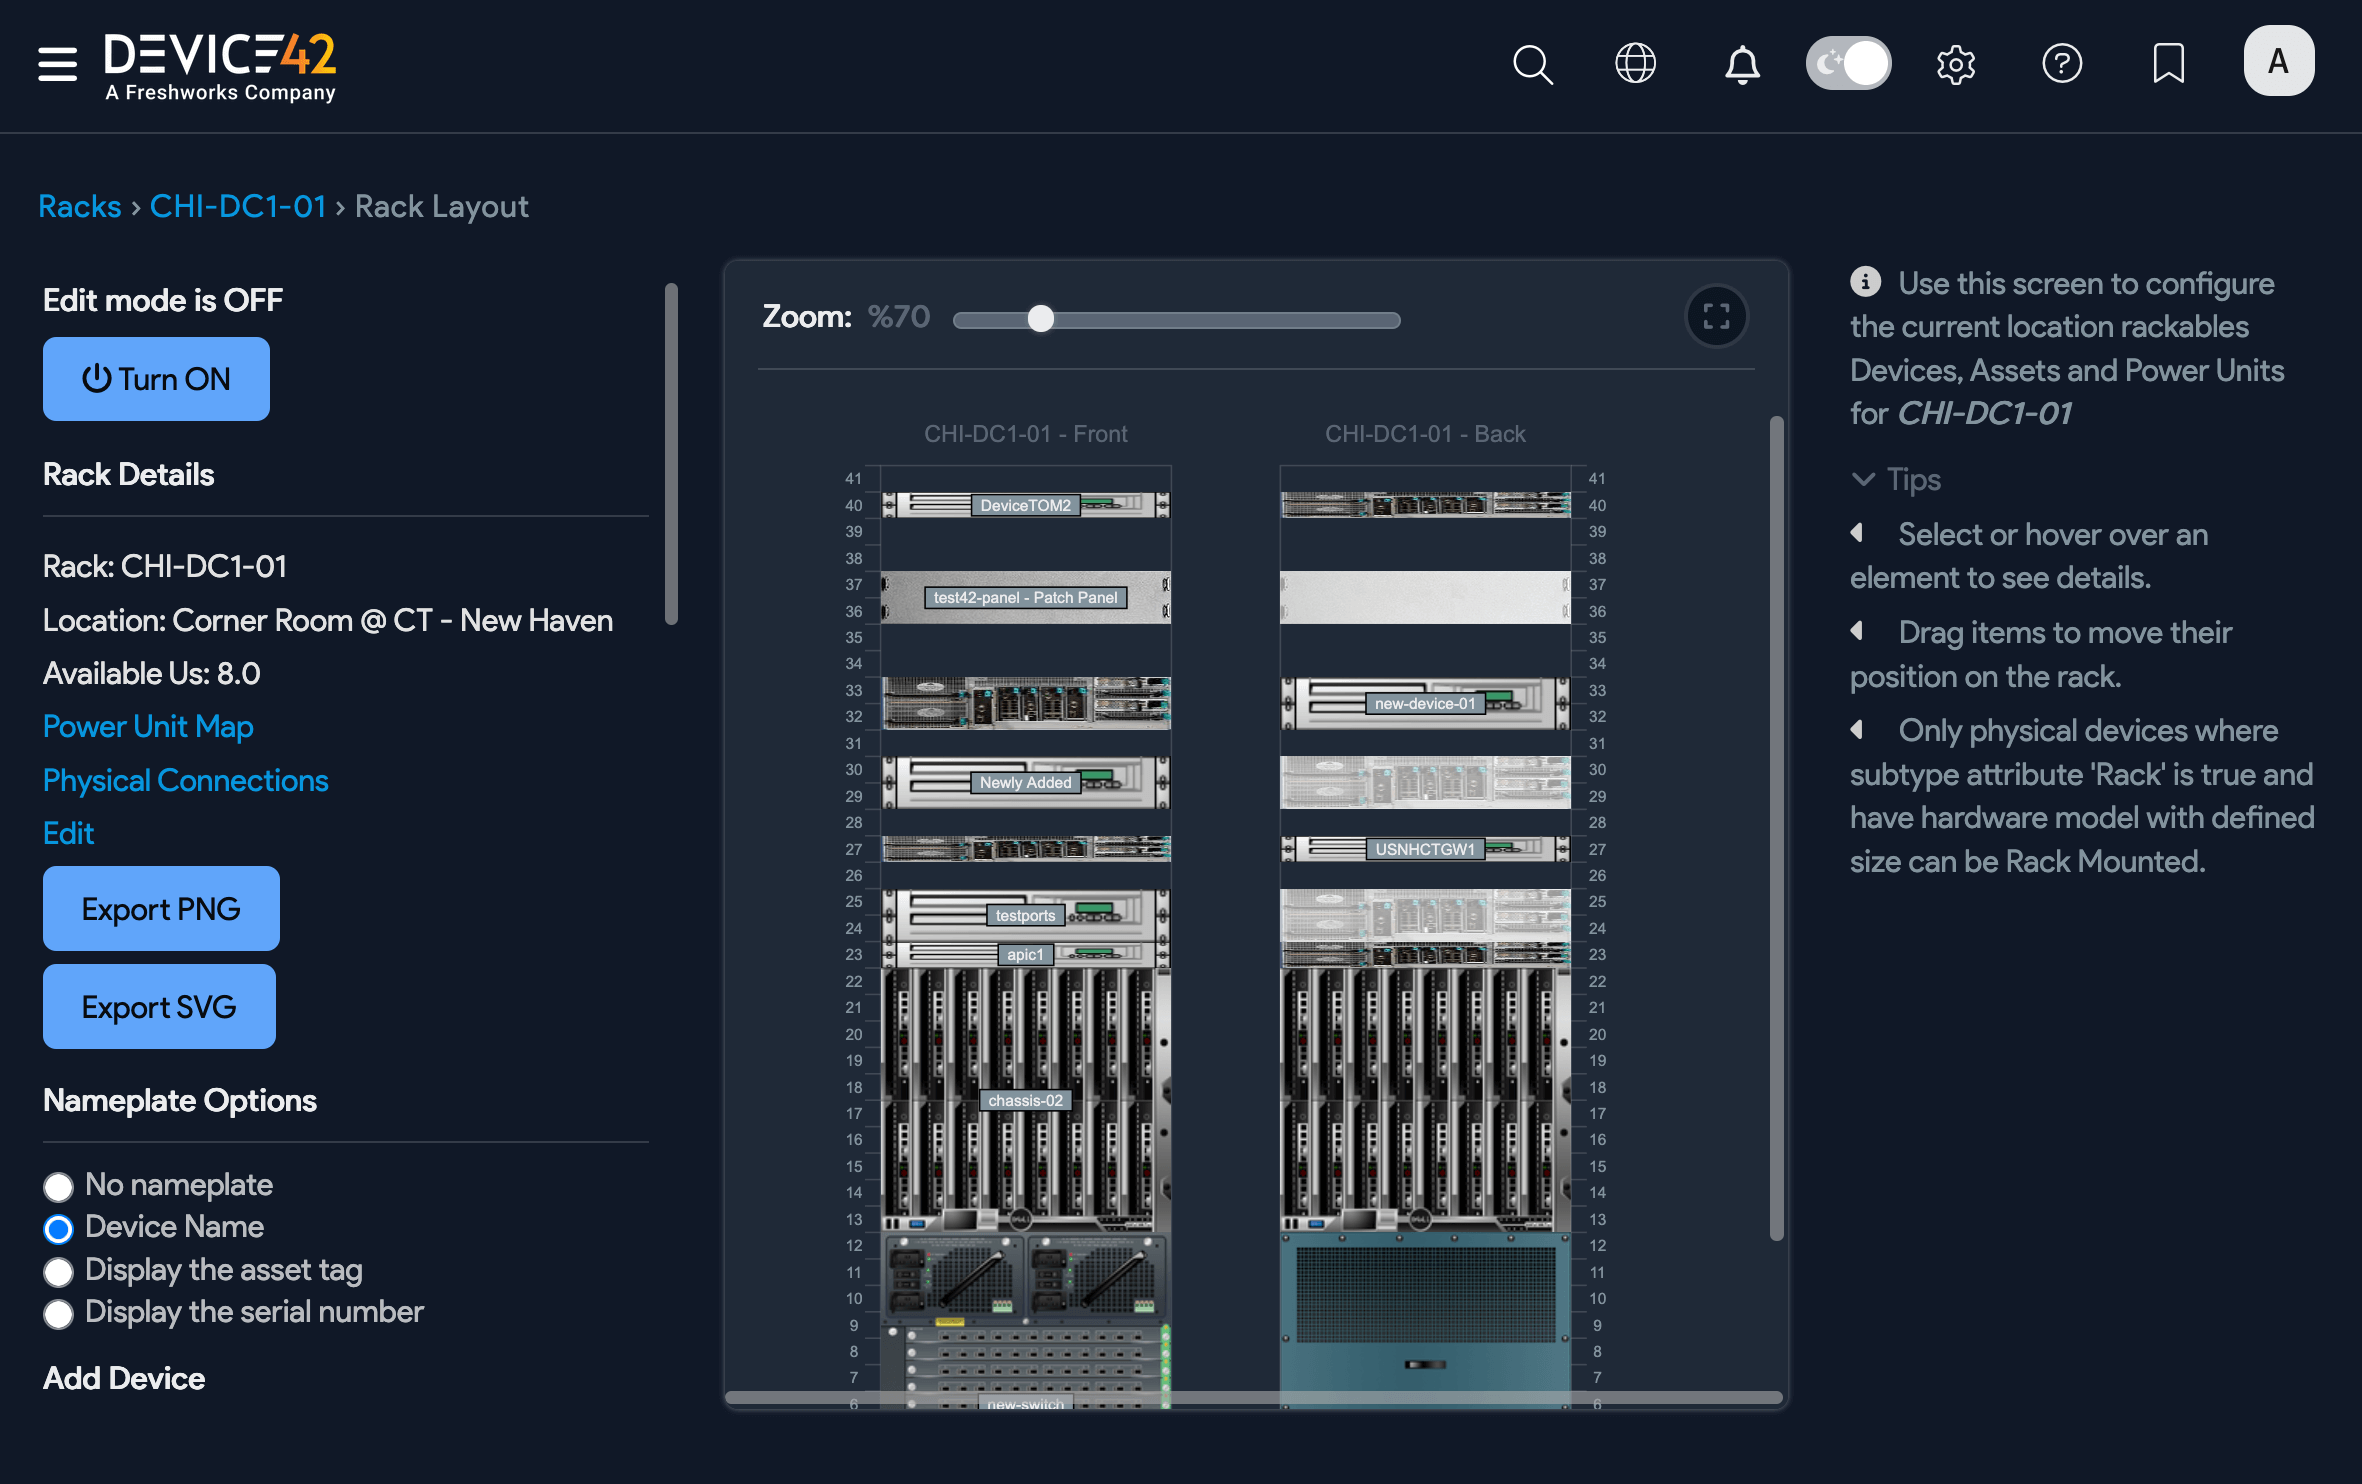Image resolution: width=2362 pixels, height=1484 pixels.
Task: Click the globe language icon
Action: 1636,64
